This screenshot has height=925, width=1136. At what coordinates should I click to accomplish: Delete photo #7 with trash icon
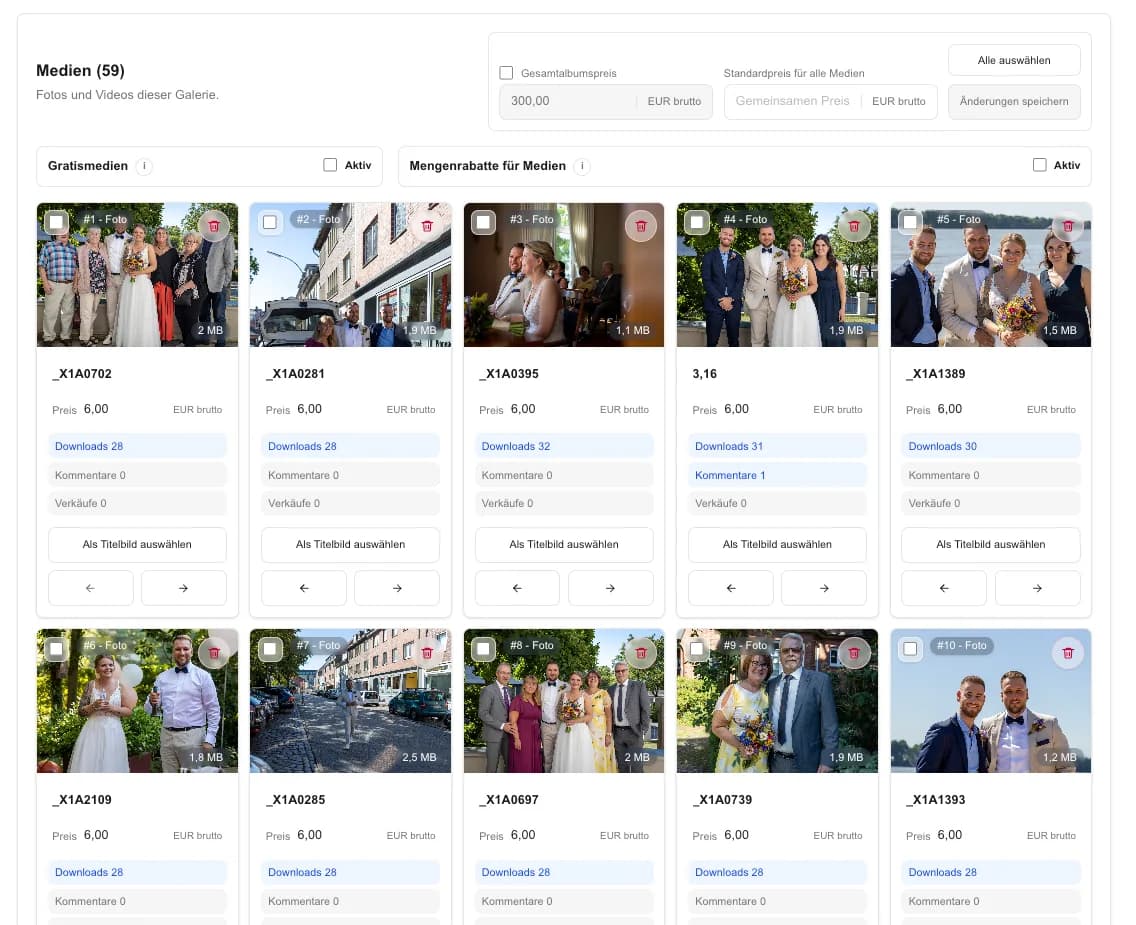click(427, 653)
